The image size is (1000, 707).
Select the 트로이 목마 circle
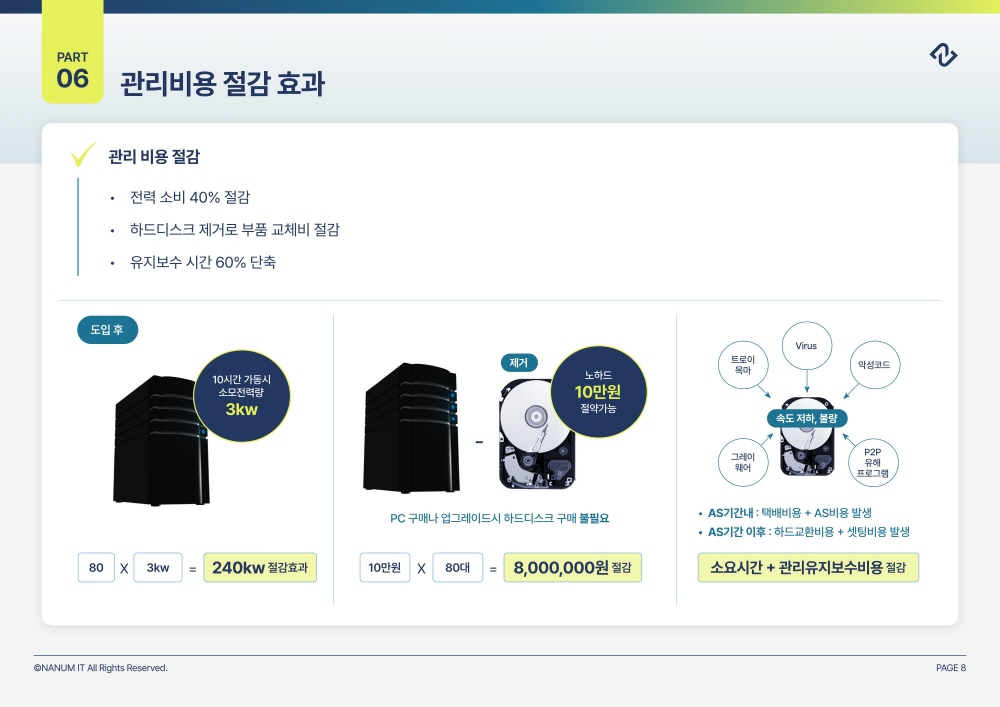(743, 365)
